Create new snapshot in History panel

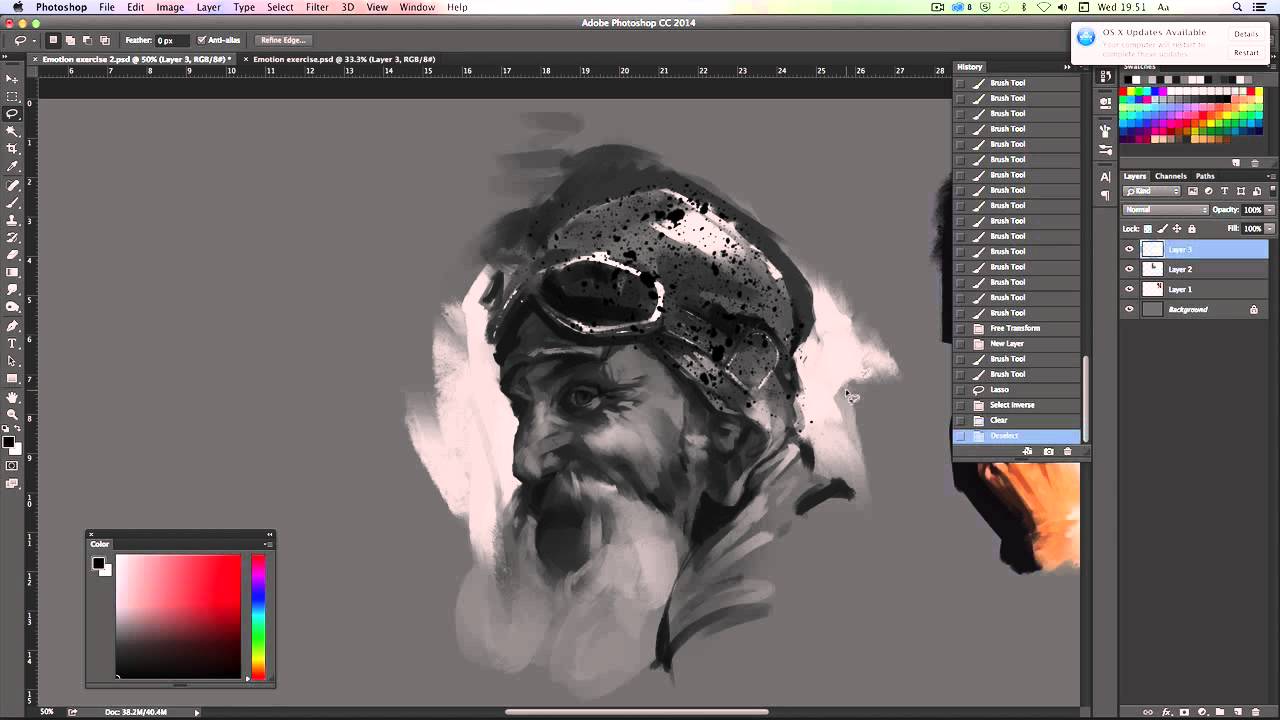pyautogui.click(x=1048, y=452)
